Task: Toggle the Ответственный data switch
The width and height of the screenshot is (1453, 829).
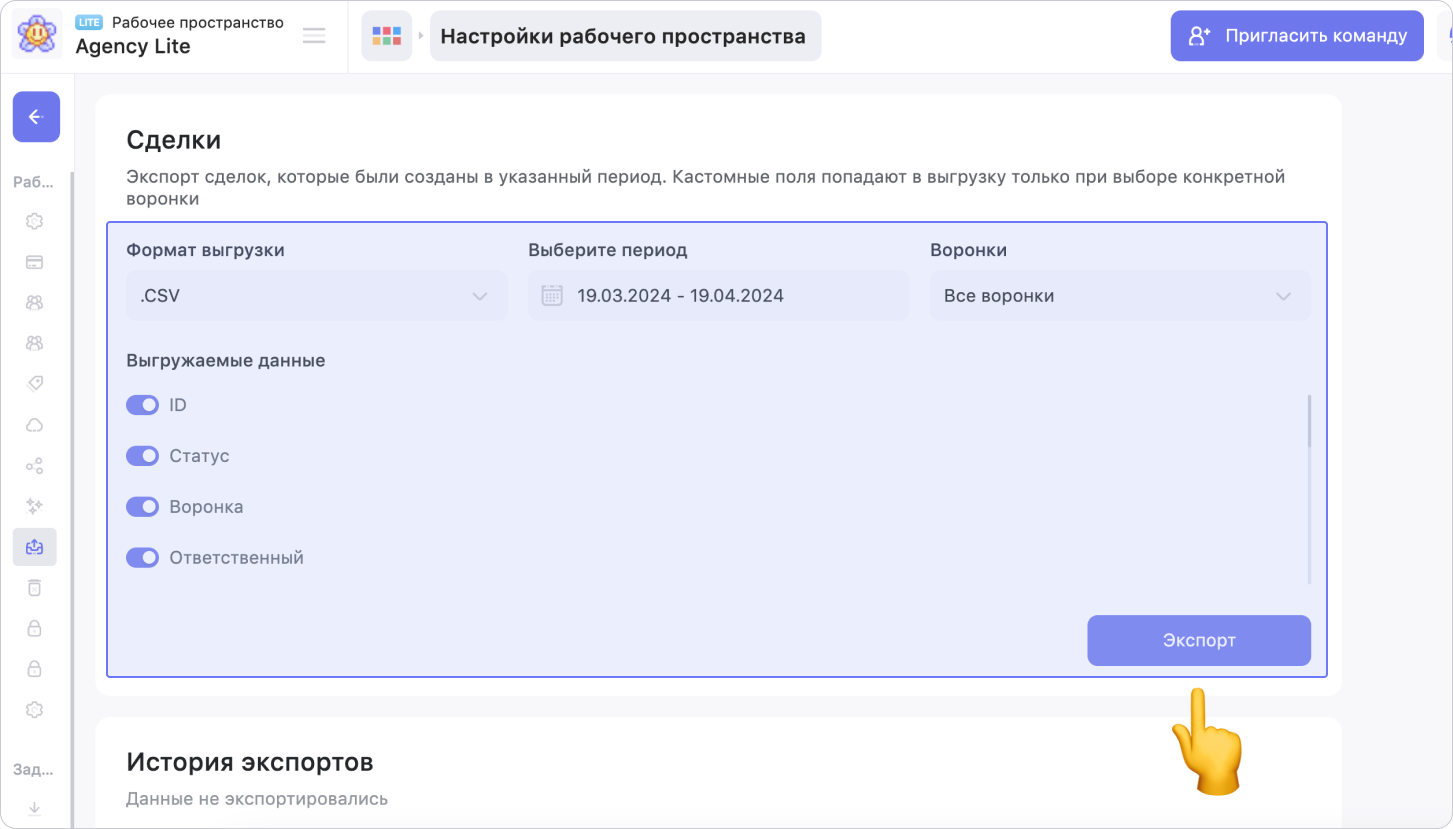Action: coord(142,558)
